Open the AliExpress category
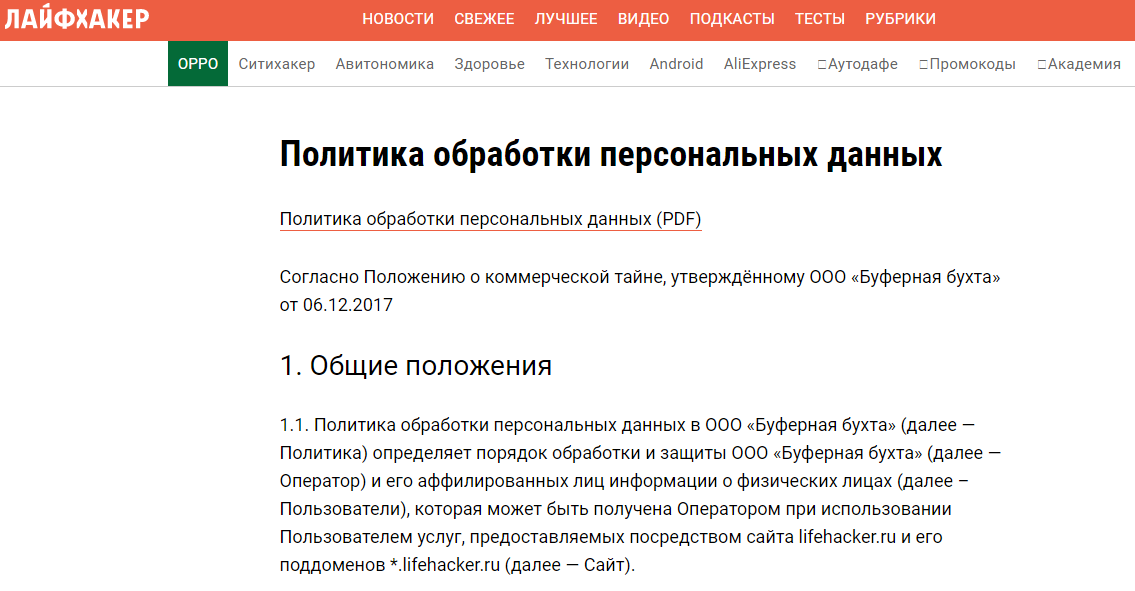Screen dimensions: 1135x591 coord(760,62)
